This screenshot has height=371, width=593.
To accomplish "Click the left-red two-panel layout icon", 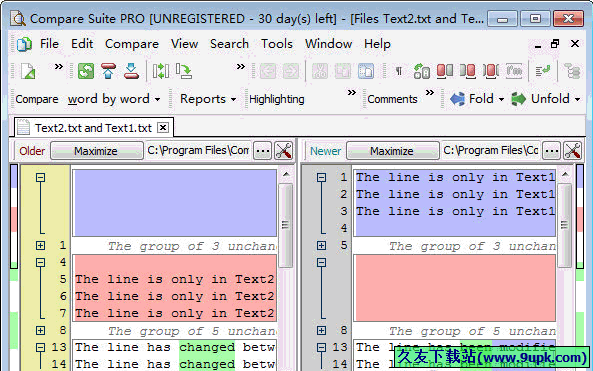I will (445, 71).
